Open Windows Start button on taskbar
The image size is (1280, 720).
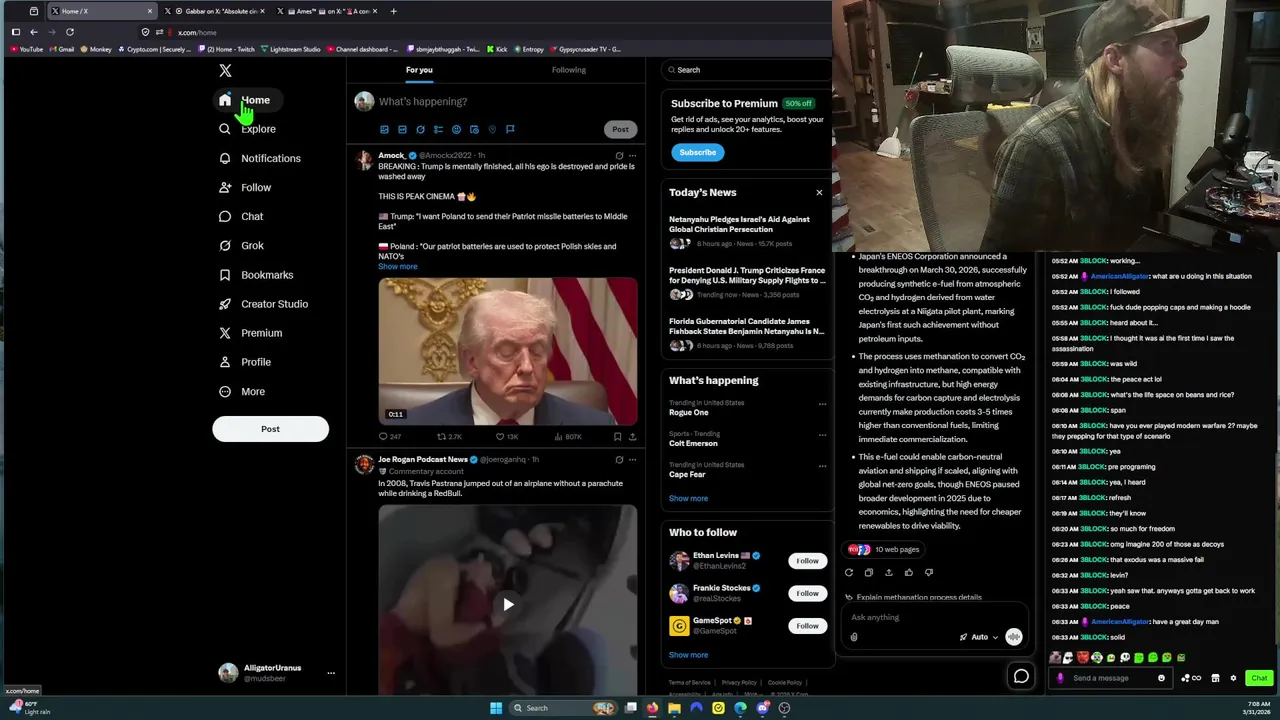[x=496, y=708]
